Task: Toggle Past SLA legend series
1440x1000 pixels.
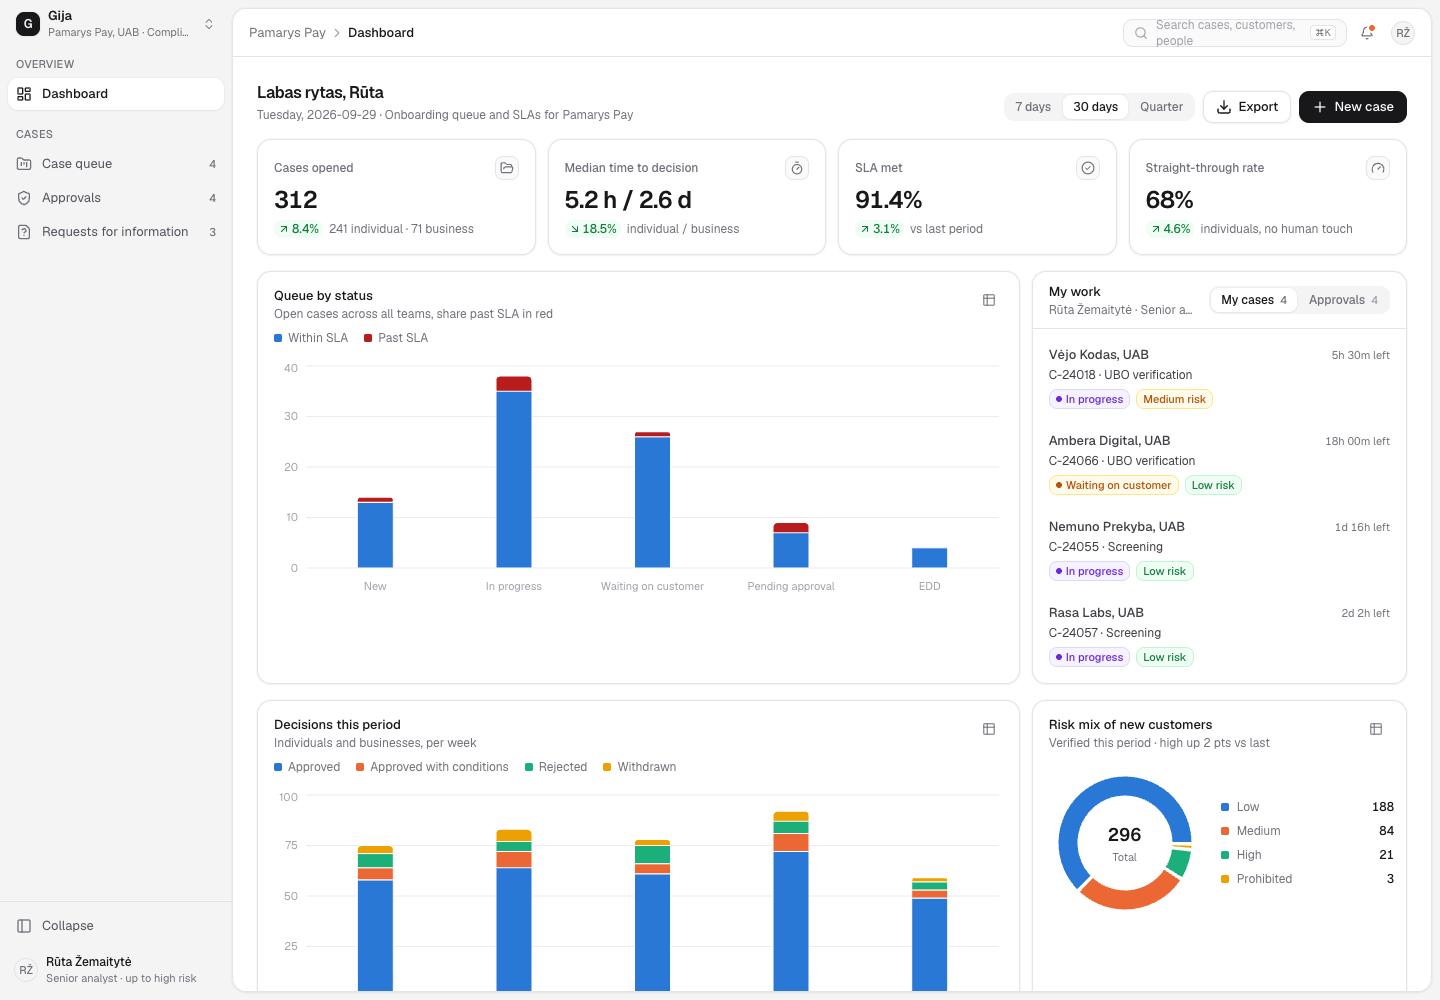Action: (x=396, y=338)
